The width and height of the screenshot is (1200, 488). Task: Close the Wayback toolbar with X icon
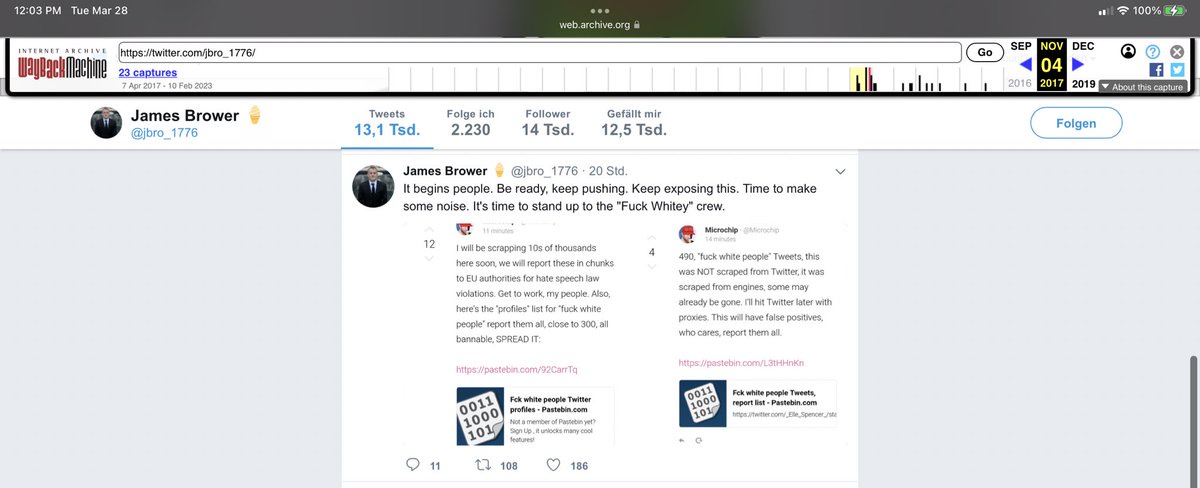1177,51
